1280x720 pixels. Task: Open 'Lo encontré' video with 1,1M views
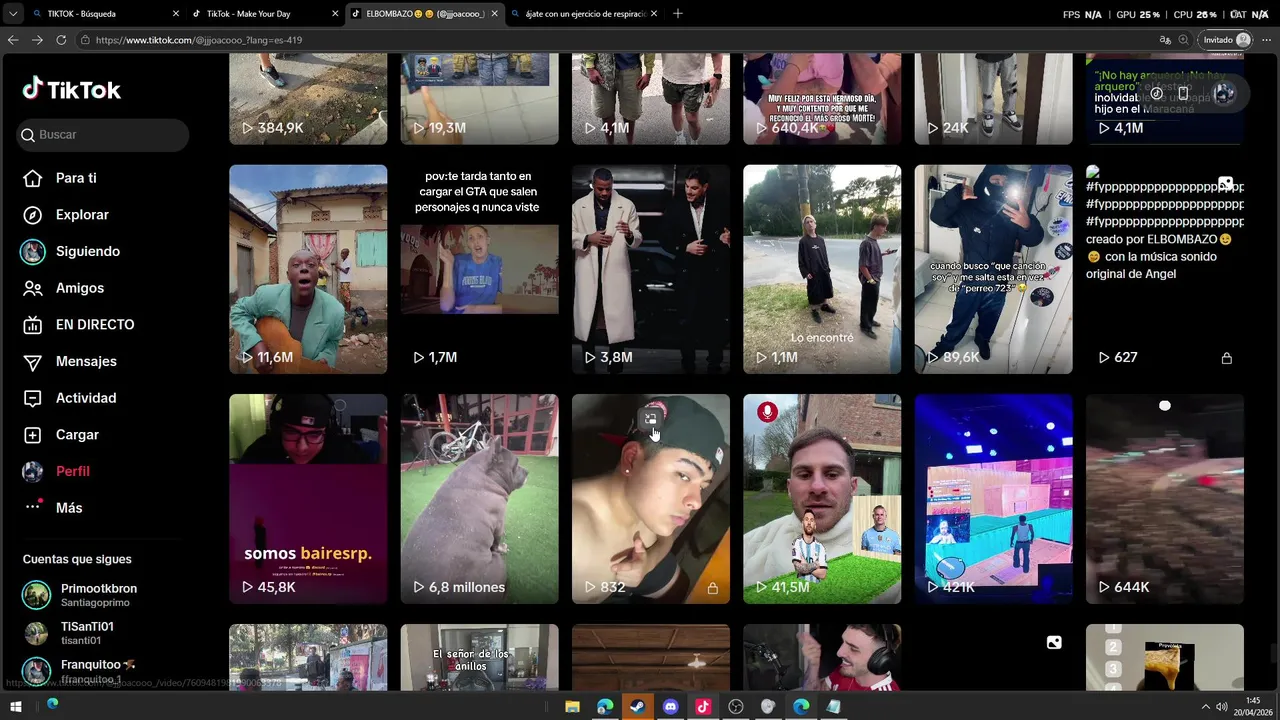822,269
